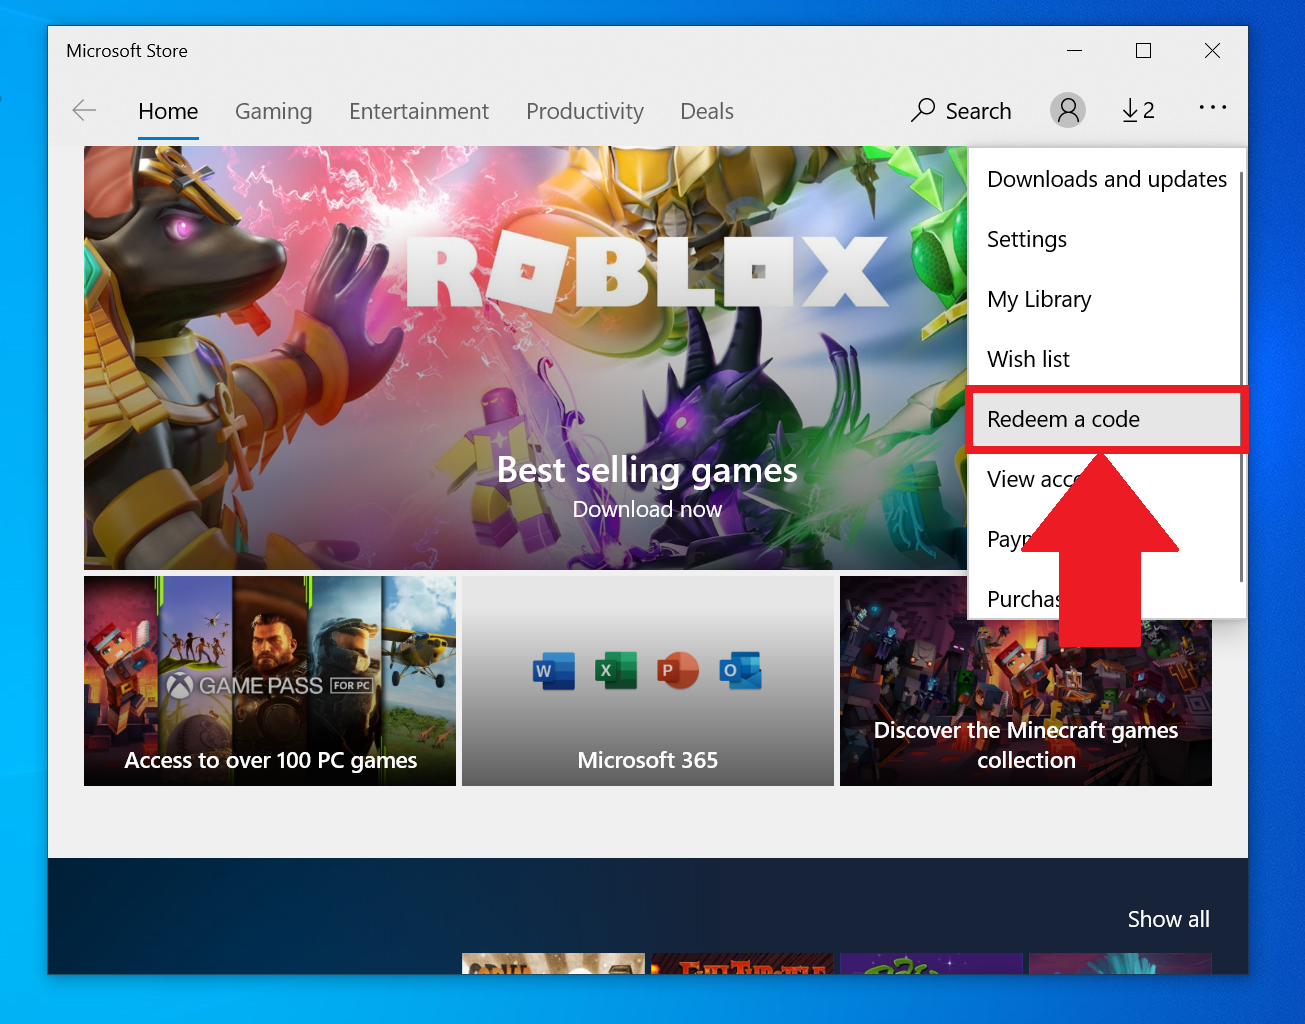Open the Deals tab
Viewport: 1305px width, 1024px height.
(707, 111)
